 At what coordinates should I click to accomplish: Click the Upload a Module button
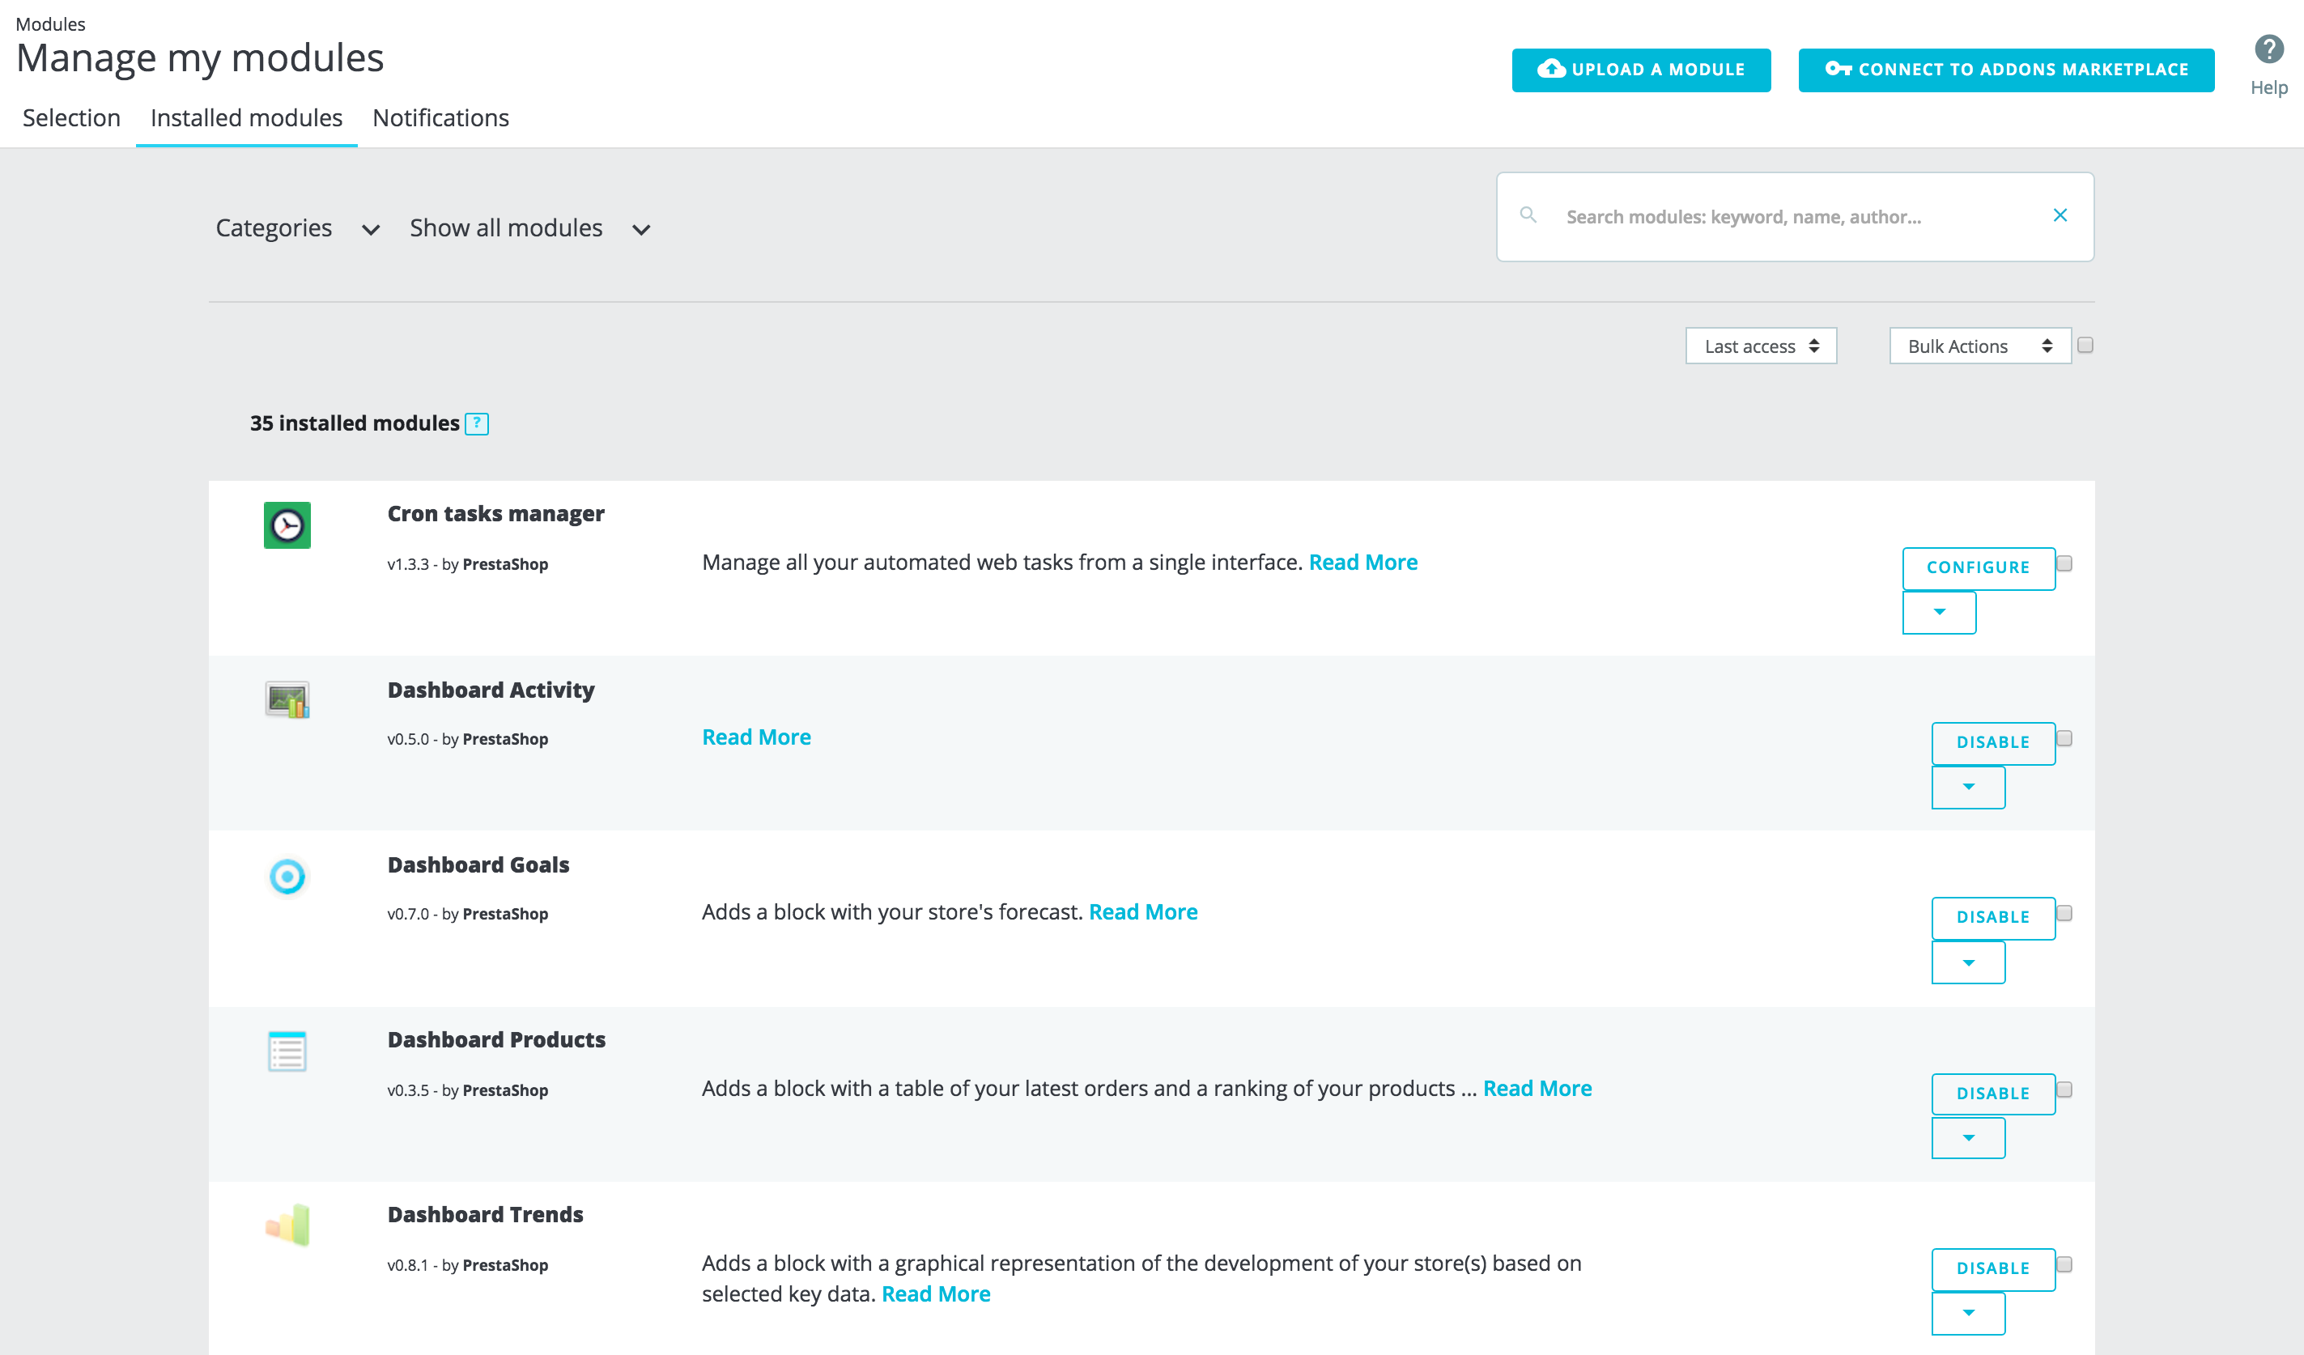click(1641, 70)
